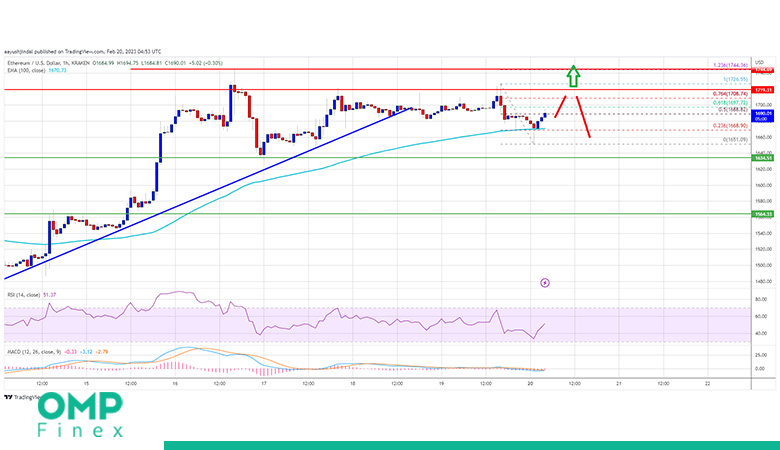Viewport: 780px width, 450px height.
Task: Select the 0.618(1697.72) Fibonacci level label
Action: [730, 102]
